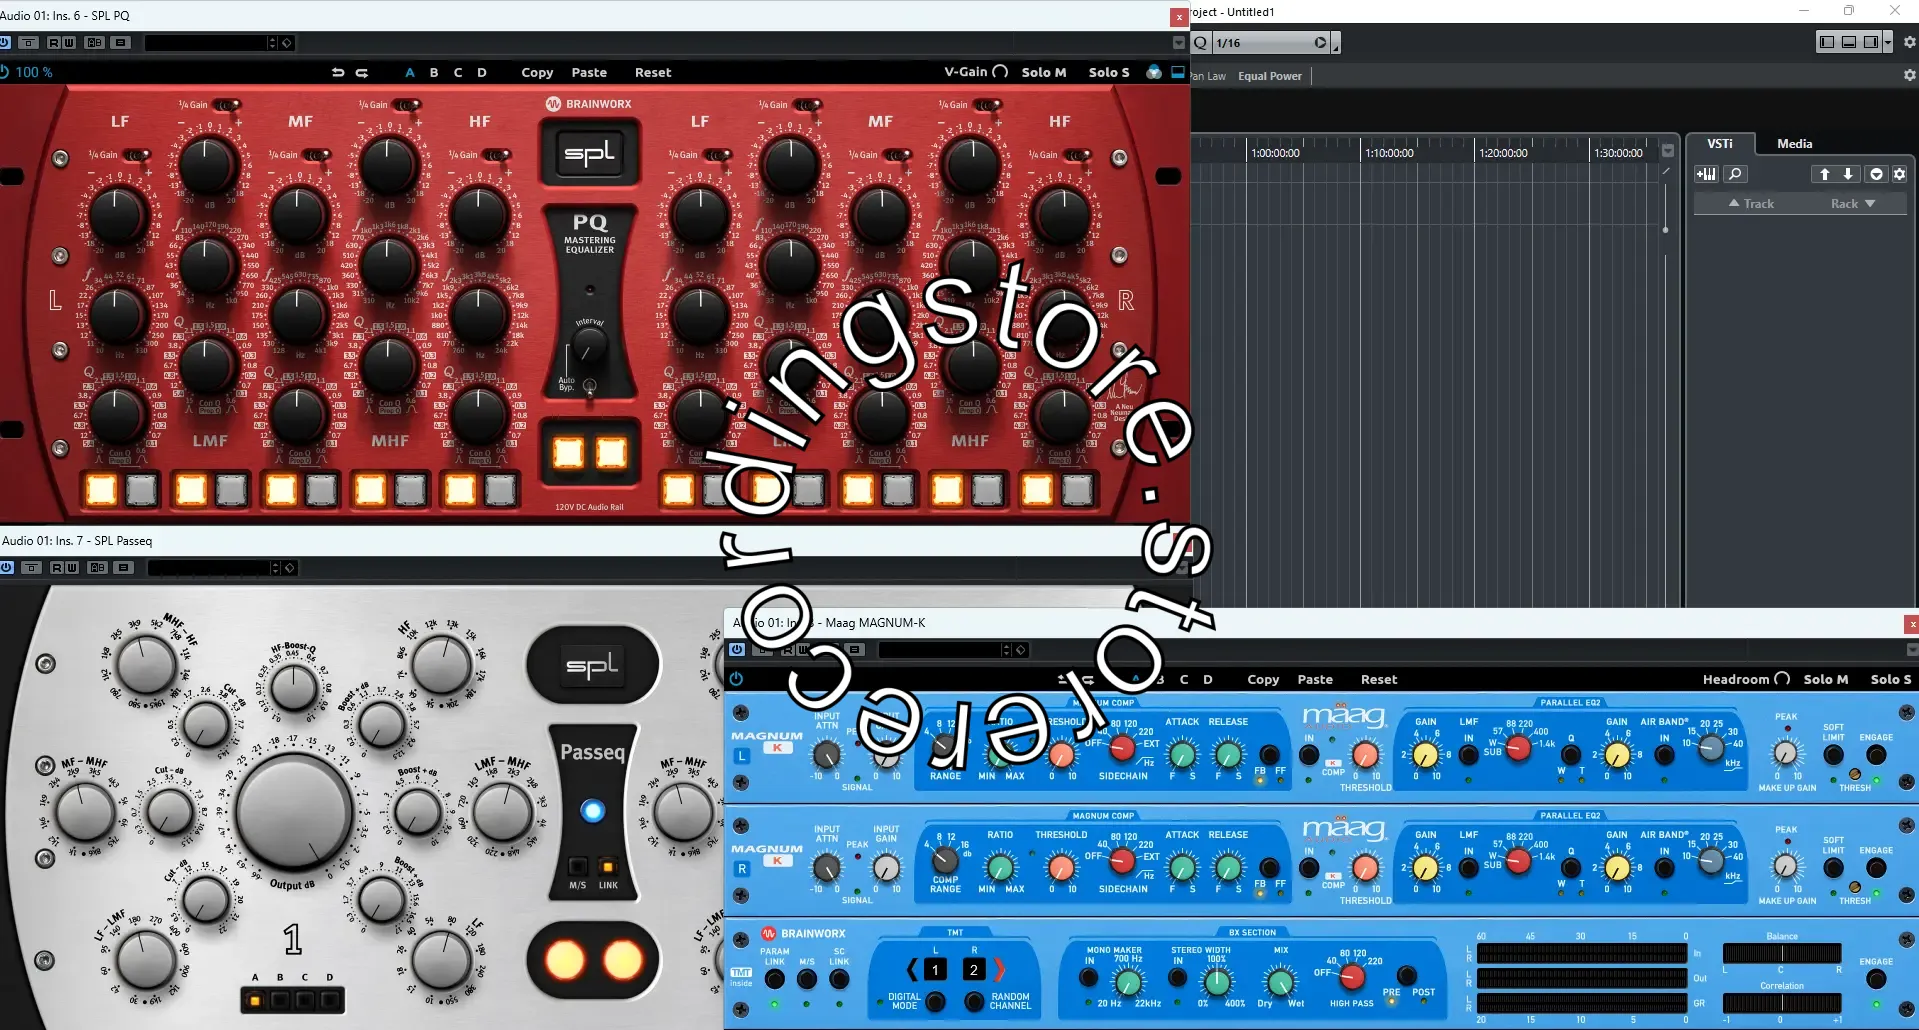
Task: Open the project toolbar settings gear
Action: [1909, 42]
